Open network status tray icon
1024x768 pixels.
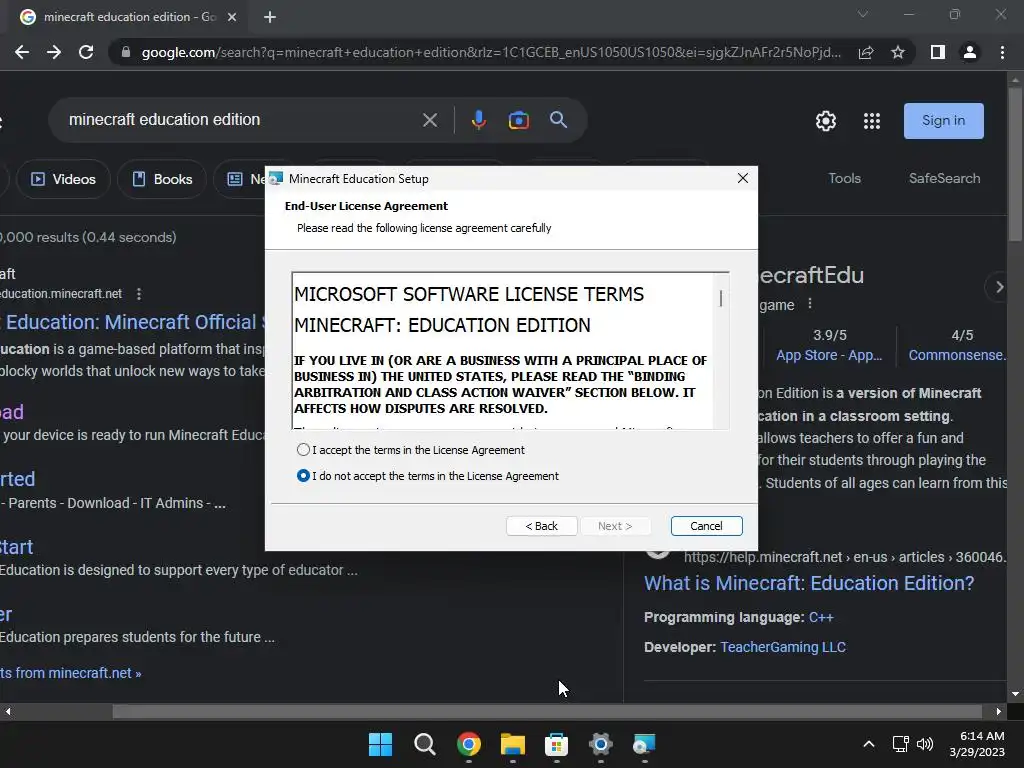(901, 744)
